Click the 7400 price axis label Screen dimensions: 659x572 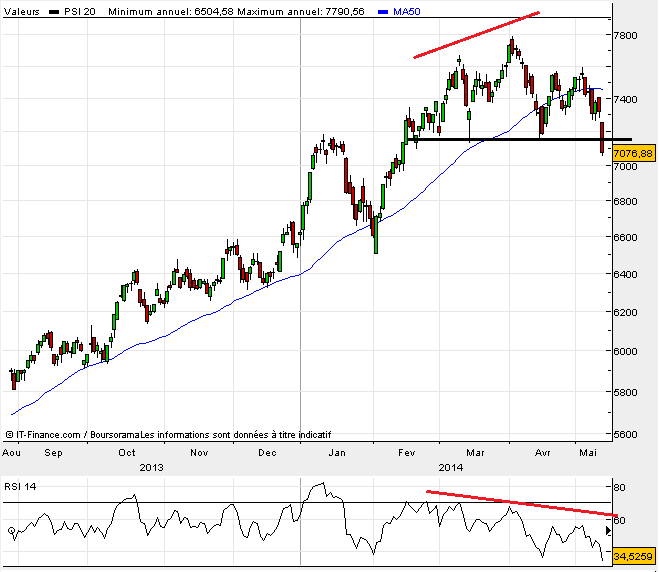tap(625, 99)
